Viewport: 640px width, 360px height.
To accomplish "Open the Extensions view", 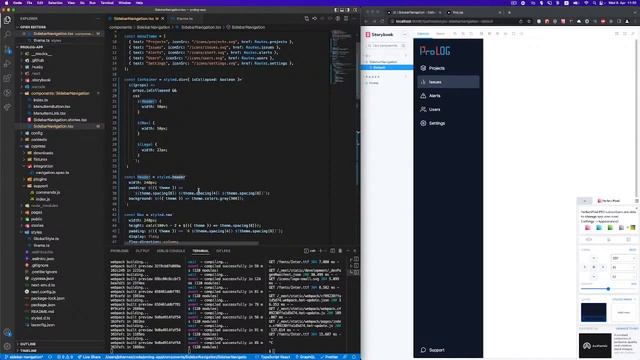I will 7,78.
